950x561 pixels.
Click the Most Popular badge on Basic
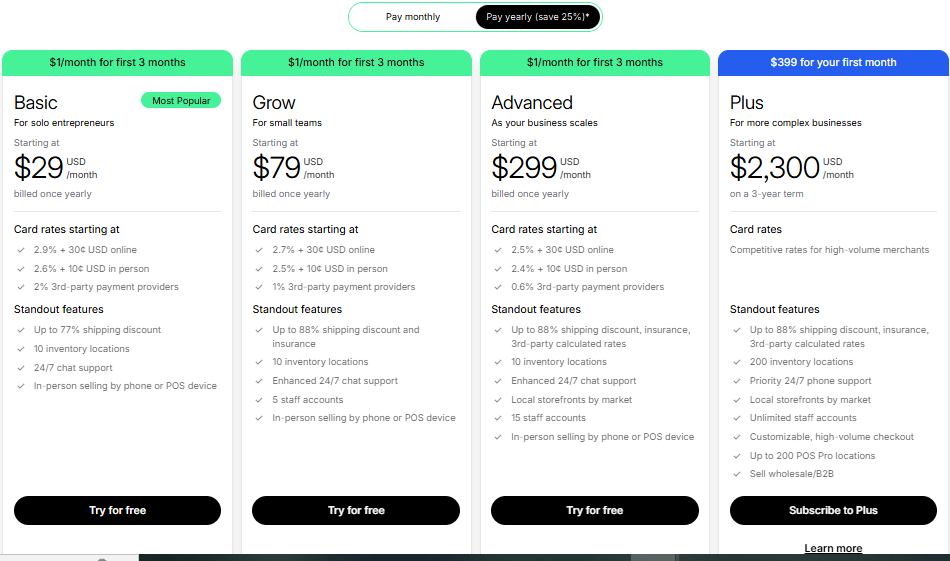tap(181, 101)
